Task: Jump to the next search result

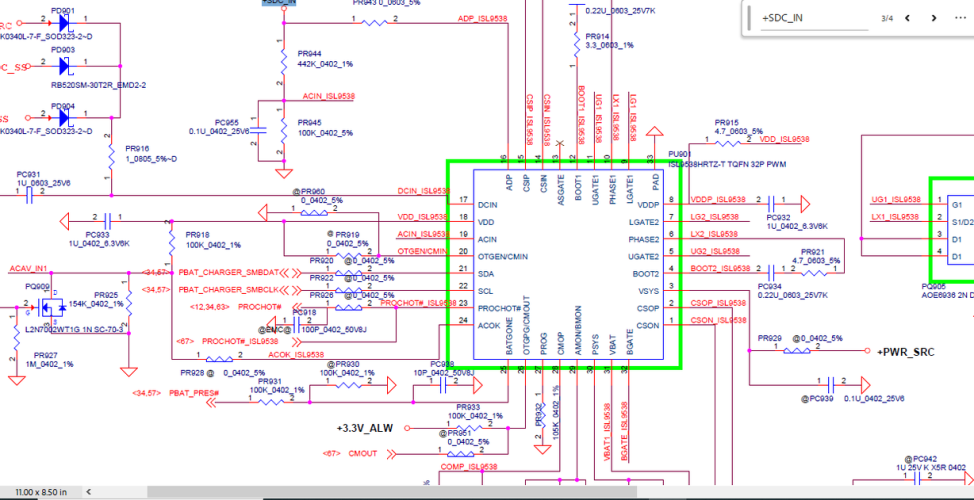Action: [x=934, y=18]
